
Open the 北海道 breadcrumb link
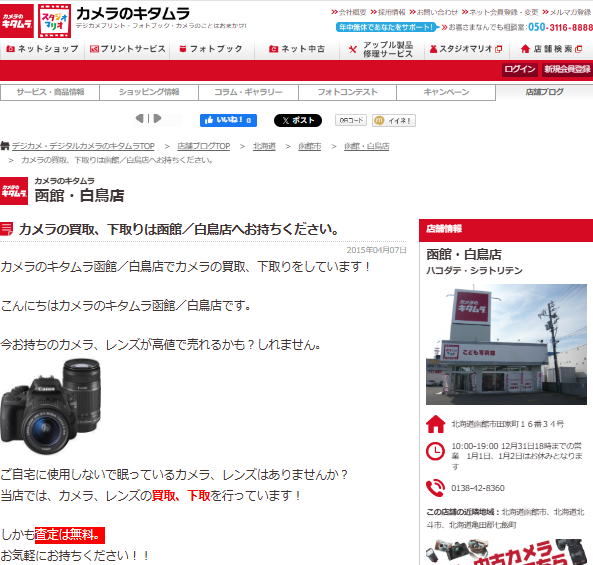point(264,146)
